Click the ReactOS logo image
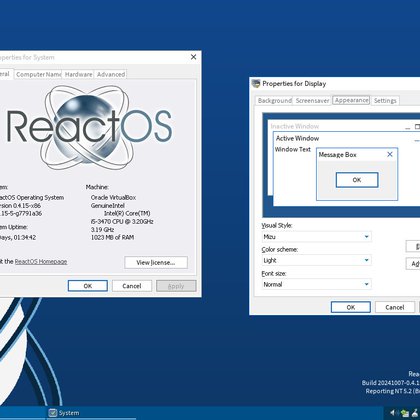Viewport: 420px width, 420px height. click(89, 127)
